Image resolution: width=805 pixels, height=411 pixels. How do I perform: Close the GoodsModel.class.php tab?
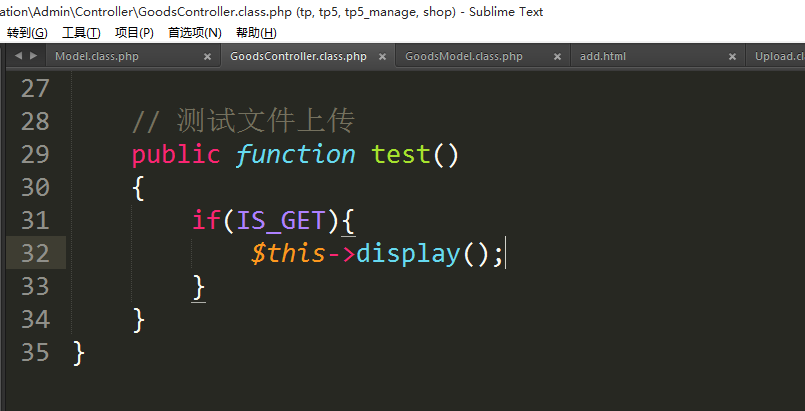pyautogui.click(x=557, y=57)
